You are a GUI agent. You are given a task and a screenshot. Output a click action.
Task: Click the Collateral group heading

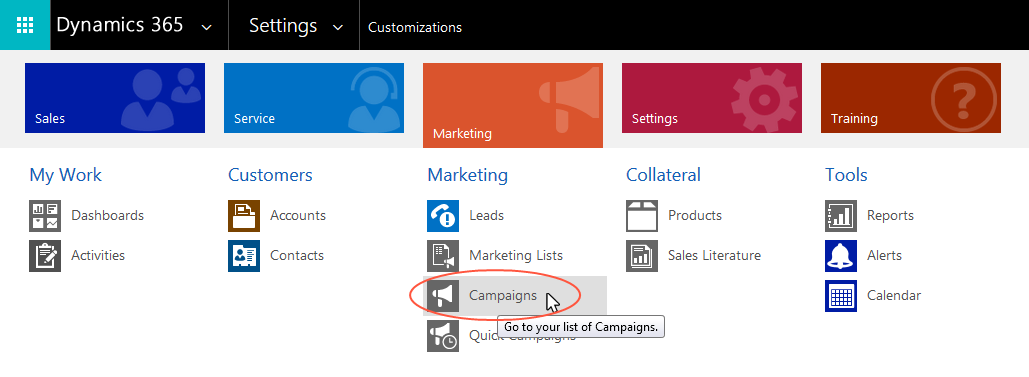(x=663, y=175)
